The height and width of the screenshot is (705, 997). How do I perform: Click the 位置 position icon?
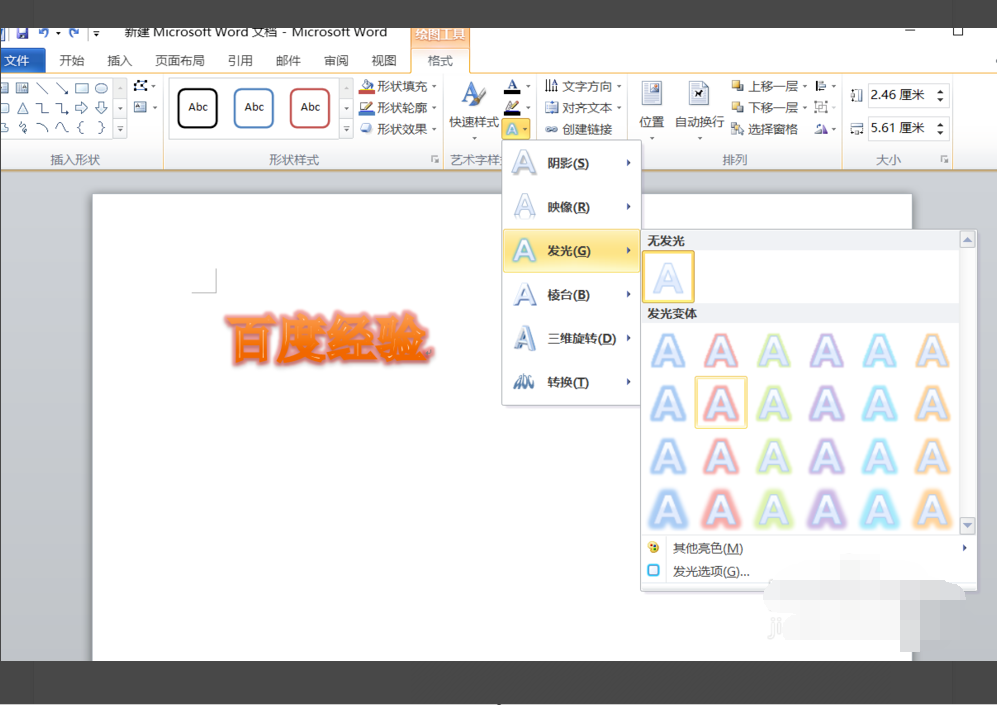pyautogui.click(x=651, y=96)
